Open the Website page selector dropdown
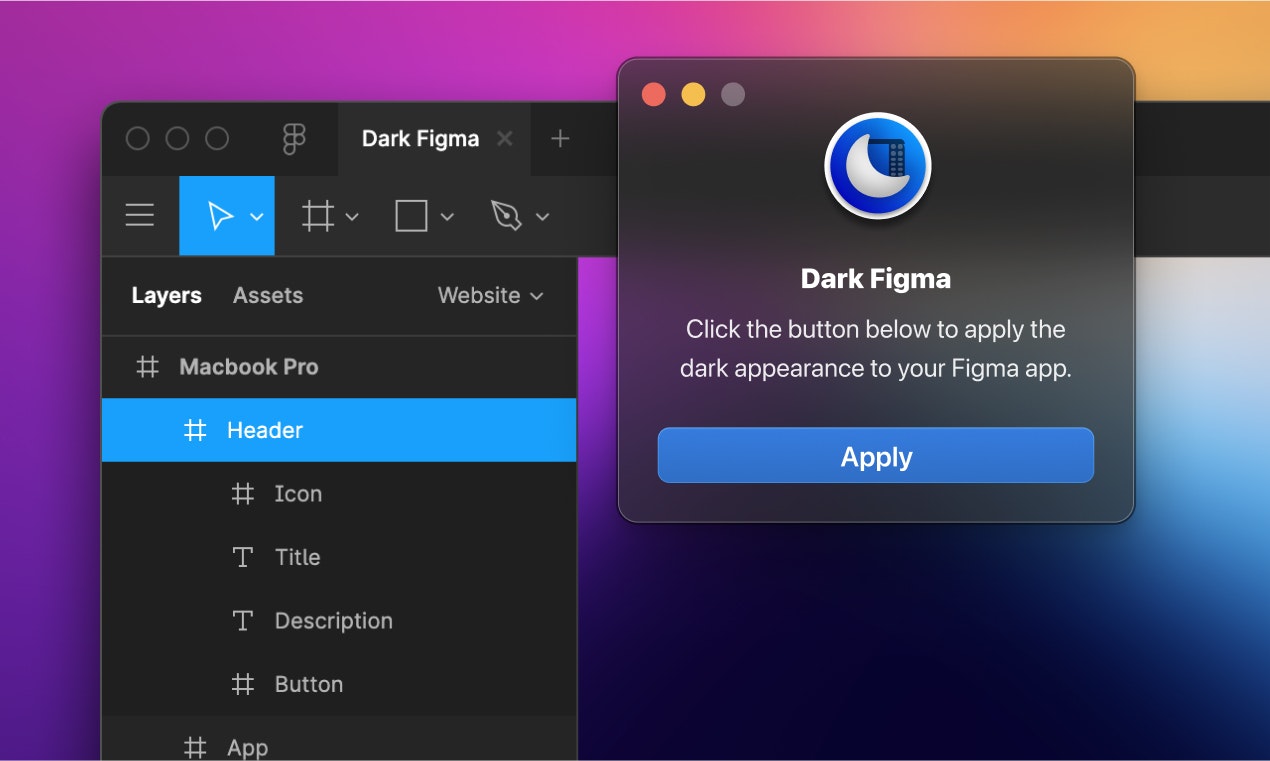The width and height of the screenshot is (1270, 761). pos(489,295)
